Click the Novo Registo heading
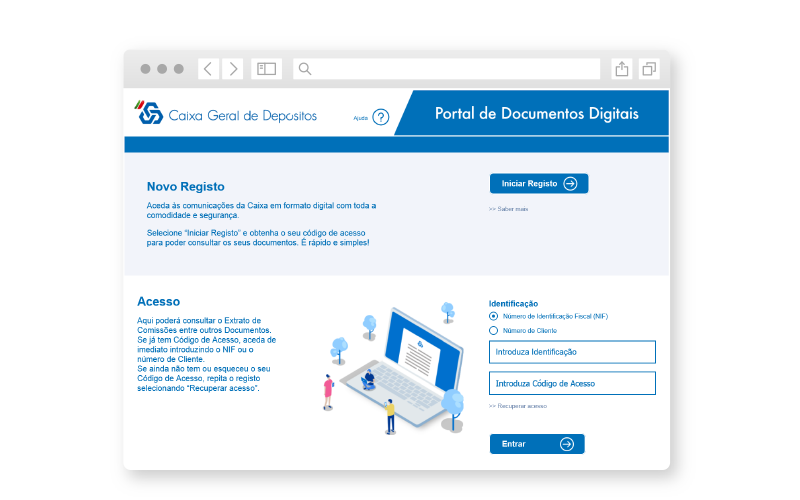The height and width of the screenshot is (500, 800). coord(186,187)
